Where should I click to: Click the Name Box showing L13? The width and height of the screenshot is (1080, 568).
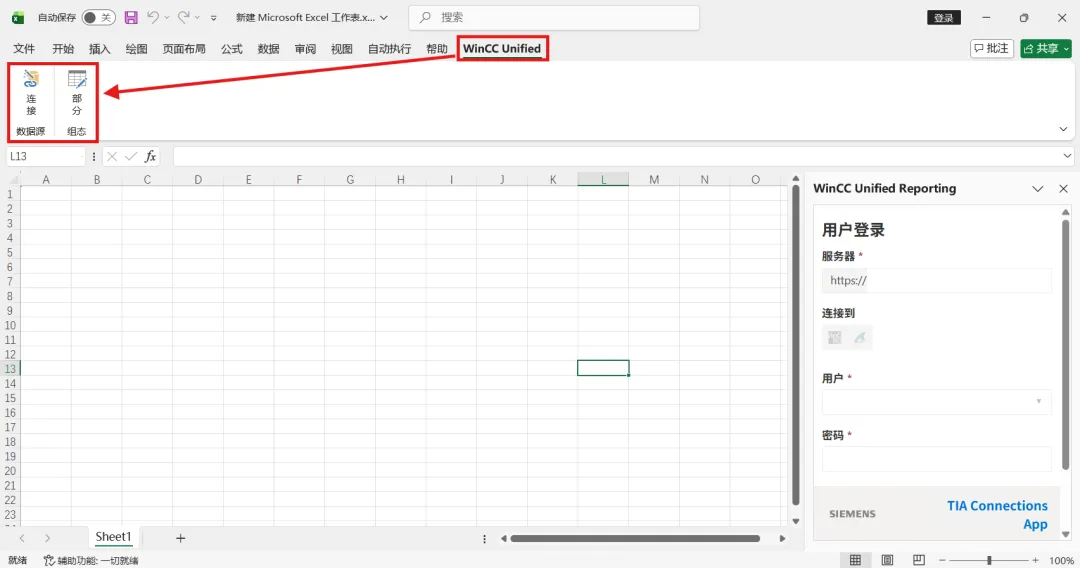tap(45, 156)
